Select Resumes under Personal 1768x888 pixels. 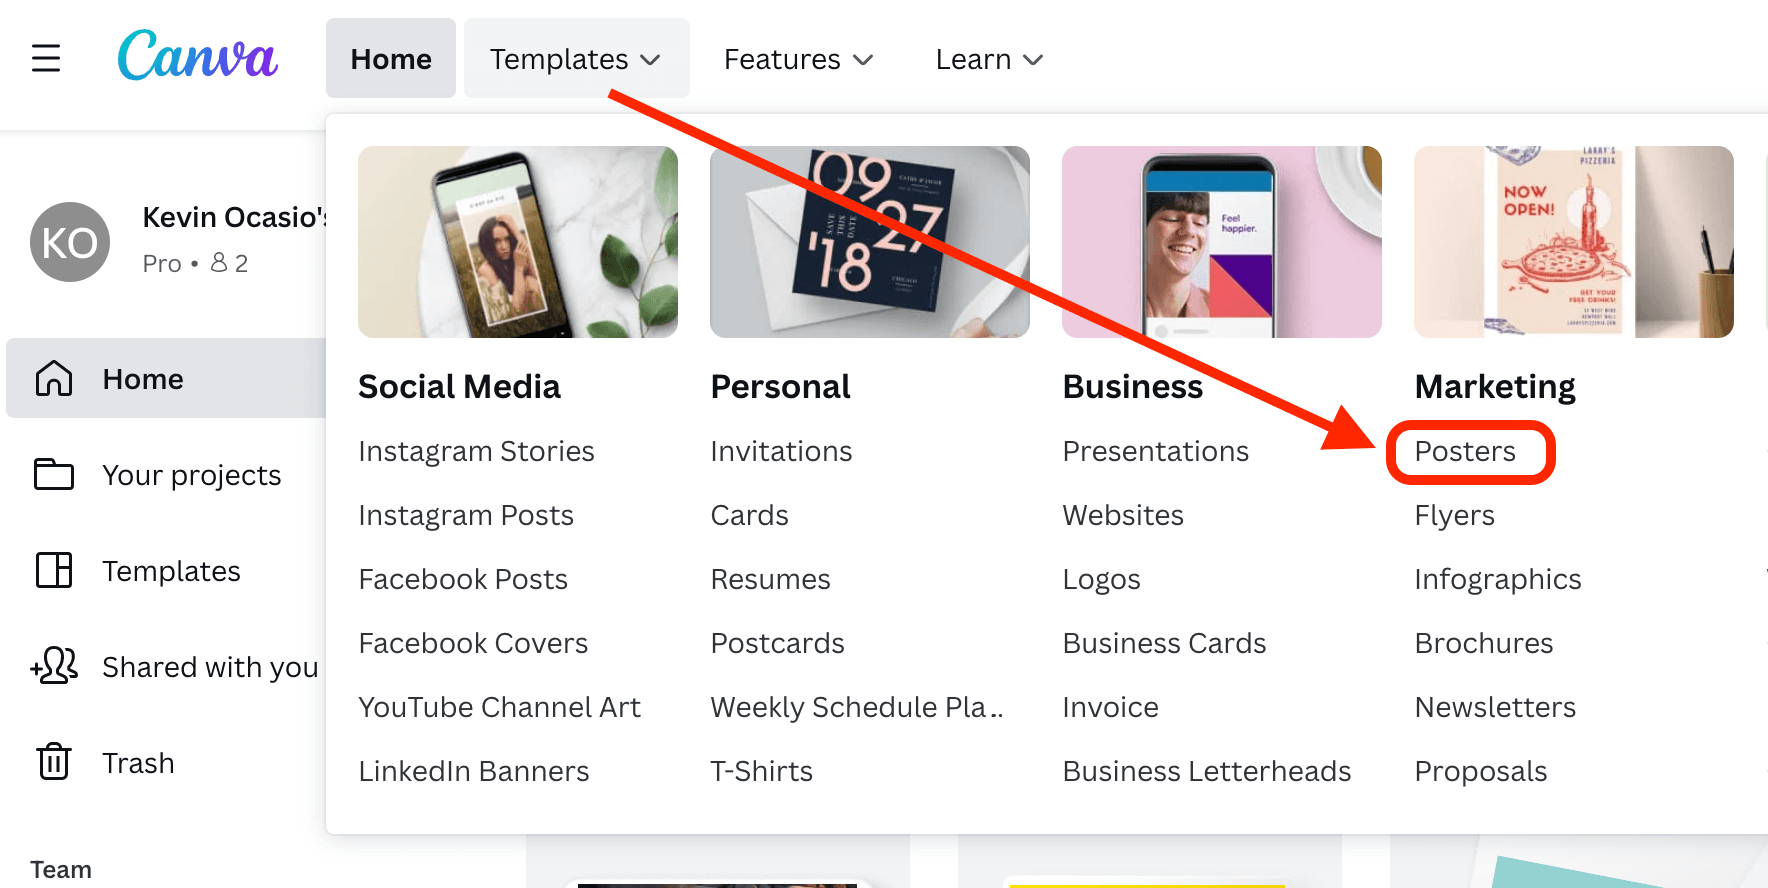coord(770,579)
